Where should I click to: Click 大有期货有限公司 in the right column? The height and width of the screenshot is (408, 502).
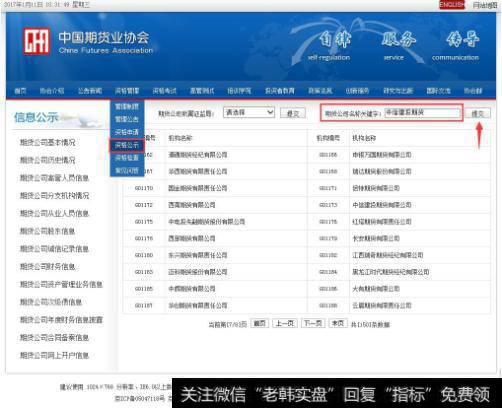tap(376, 289)
